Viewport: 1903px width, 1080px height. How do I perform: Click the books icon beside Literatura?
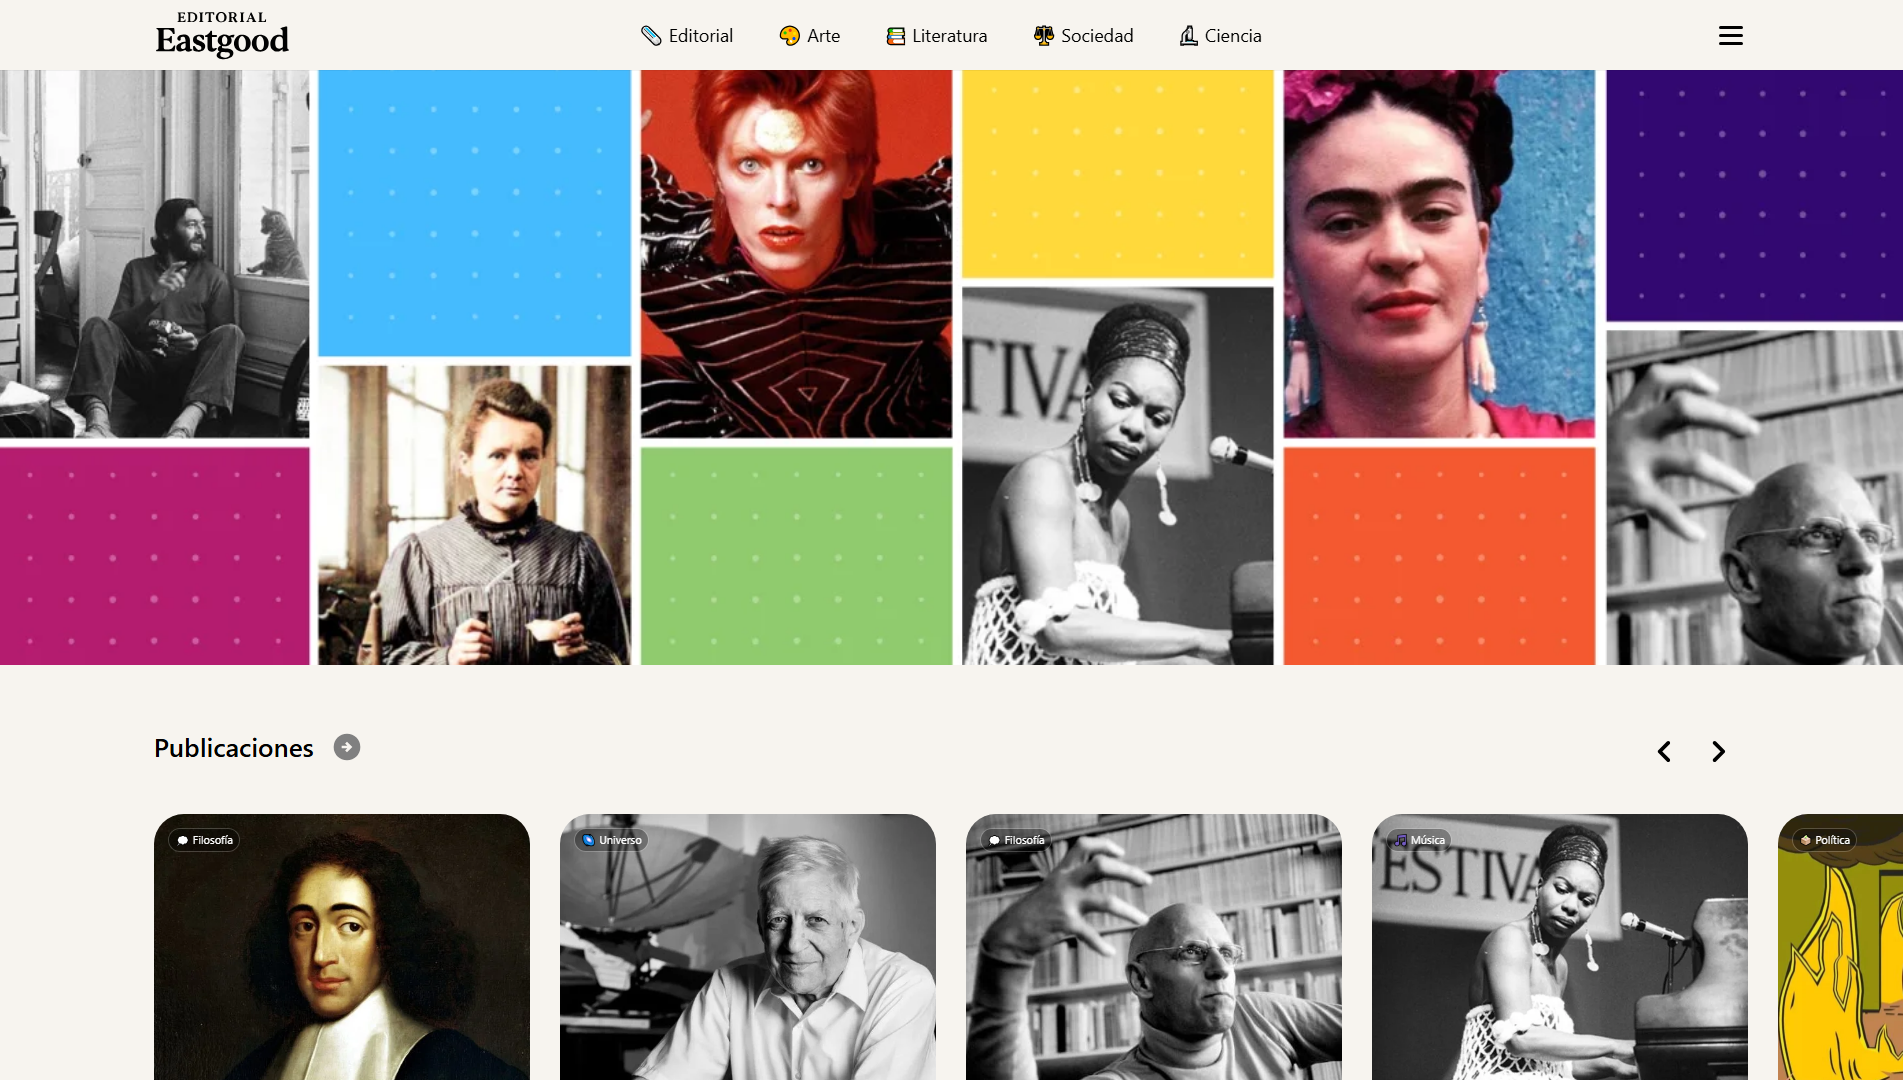(x=896, y=36)
